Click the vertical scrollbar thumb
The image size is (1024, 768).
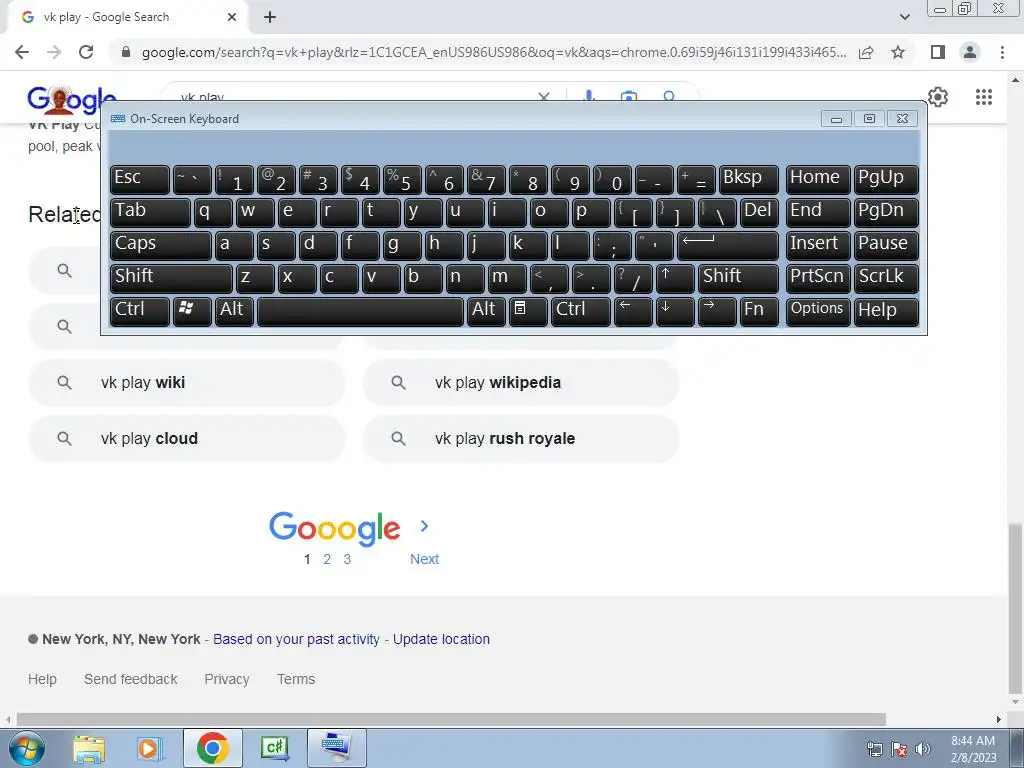point(1016,609)
